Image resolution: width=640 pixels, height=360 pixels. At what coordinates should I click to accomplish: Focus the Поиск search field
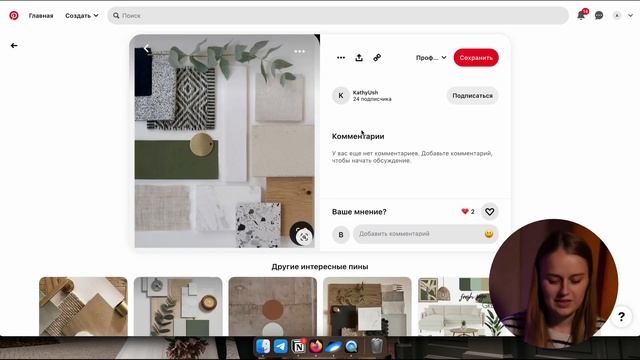(338, 16)
